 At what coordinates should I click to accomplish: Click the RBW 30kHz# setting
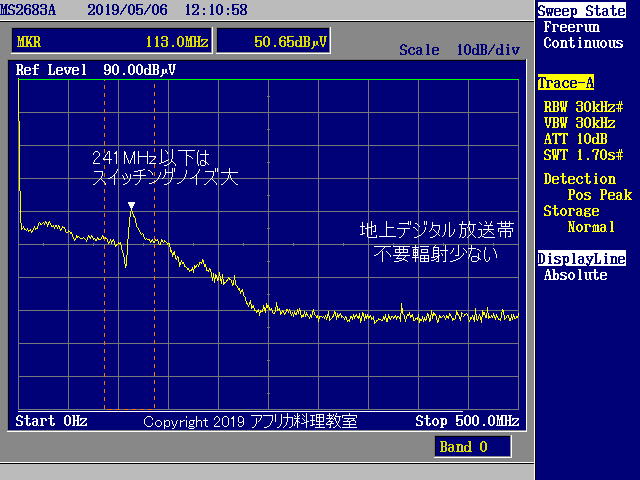click(x=583, y=107)
